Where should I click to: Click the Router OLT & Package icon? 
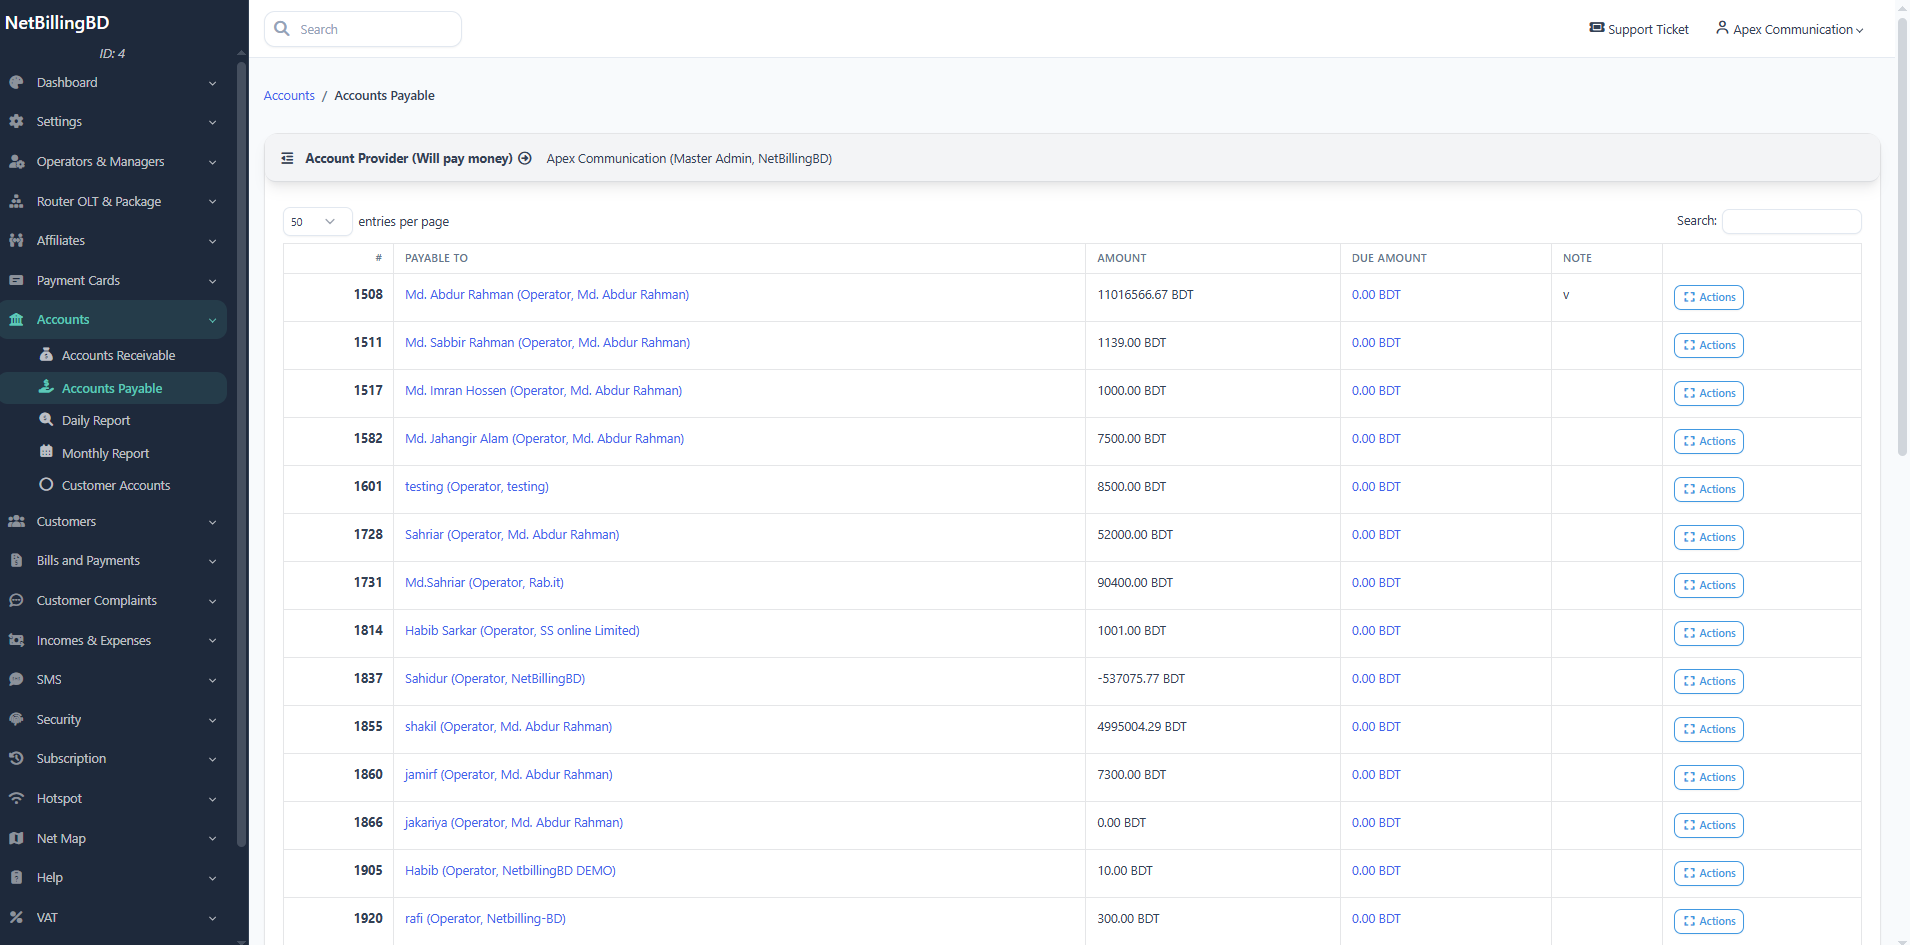coord(16,201)
